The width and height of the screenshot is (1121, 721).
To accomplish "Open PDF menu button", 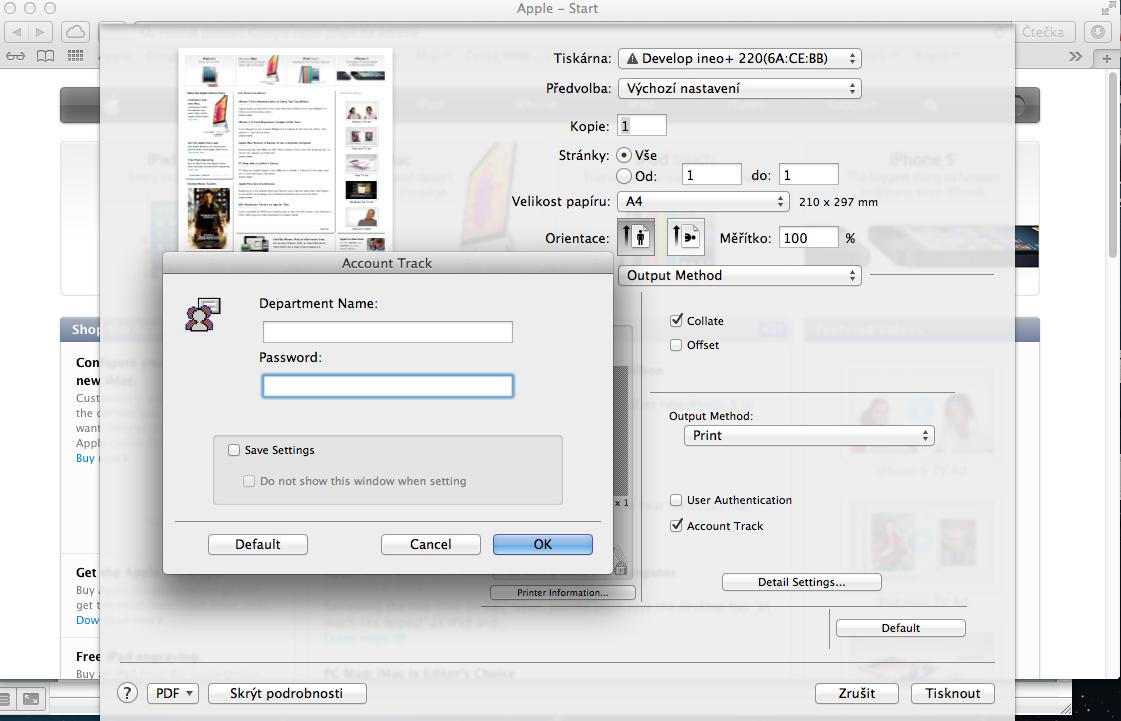I will [172, 693].
